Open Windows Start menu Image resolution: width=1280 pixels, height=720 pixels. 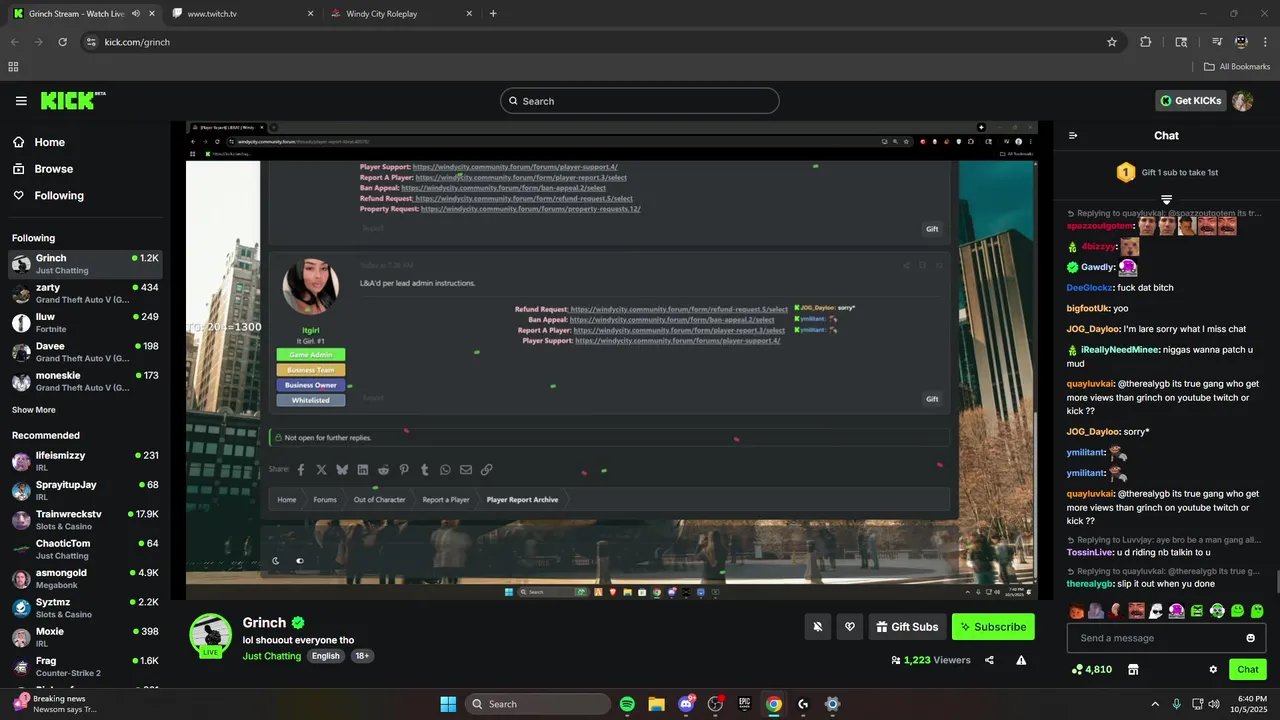click(x=448, y=704)
